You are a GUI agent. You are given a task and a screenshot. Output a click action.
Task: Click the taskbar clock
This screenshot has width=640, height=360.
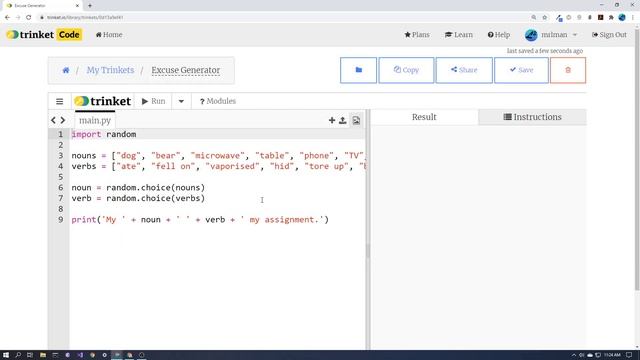612,355
